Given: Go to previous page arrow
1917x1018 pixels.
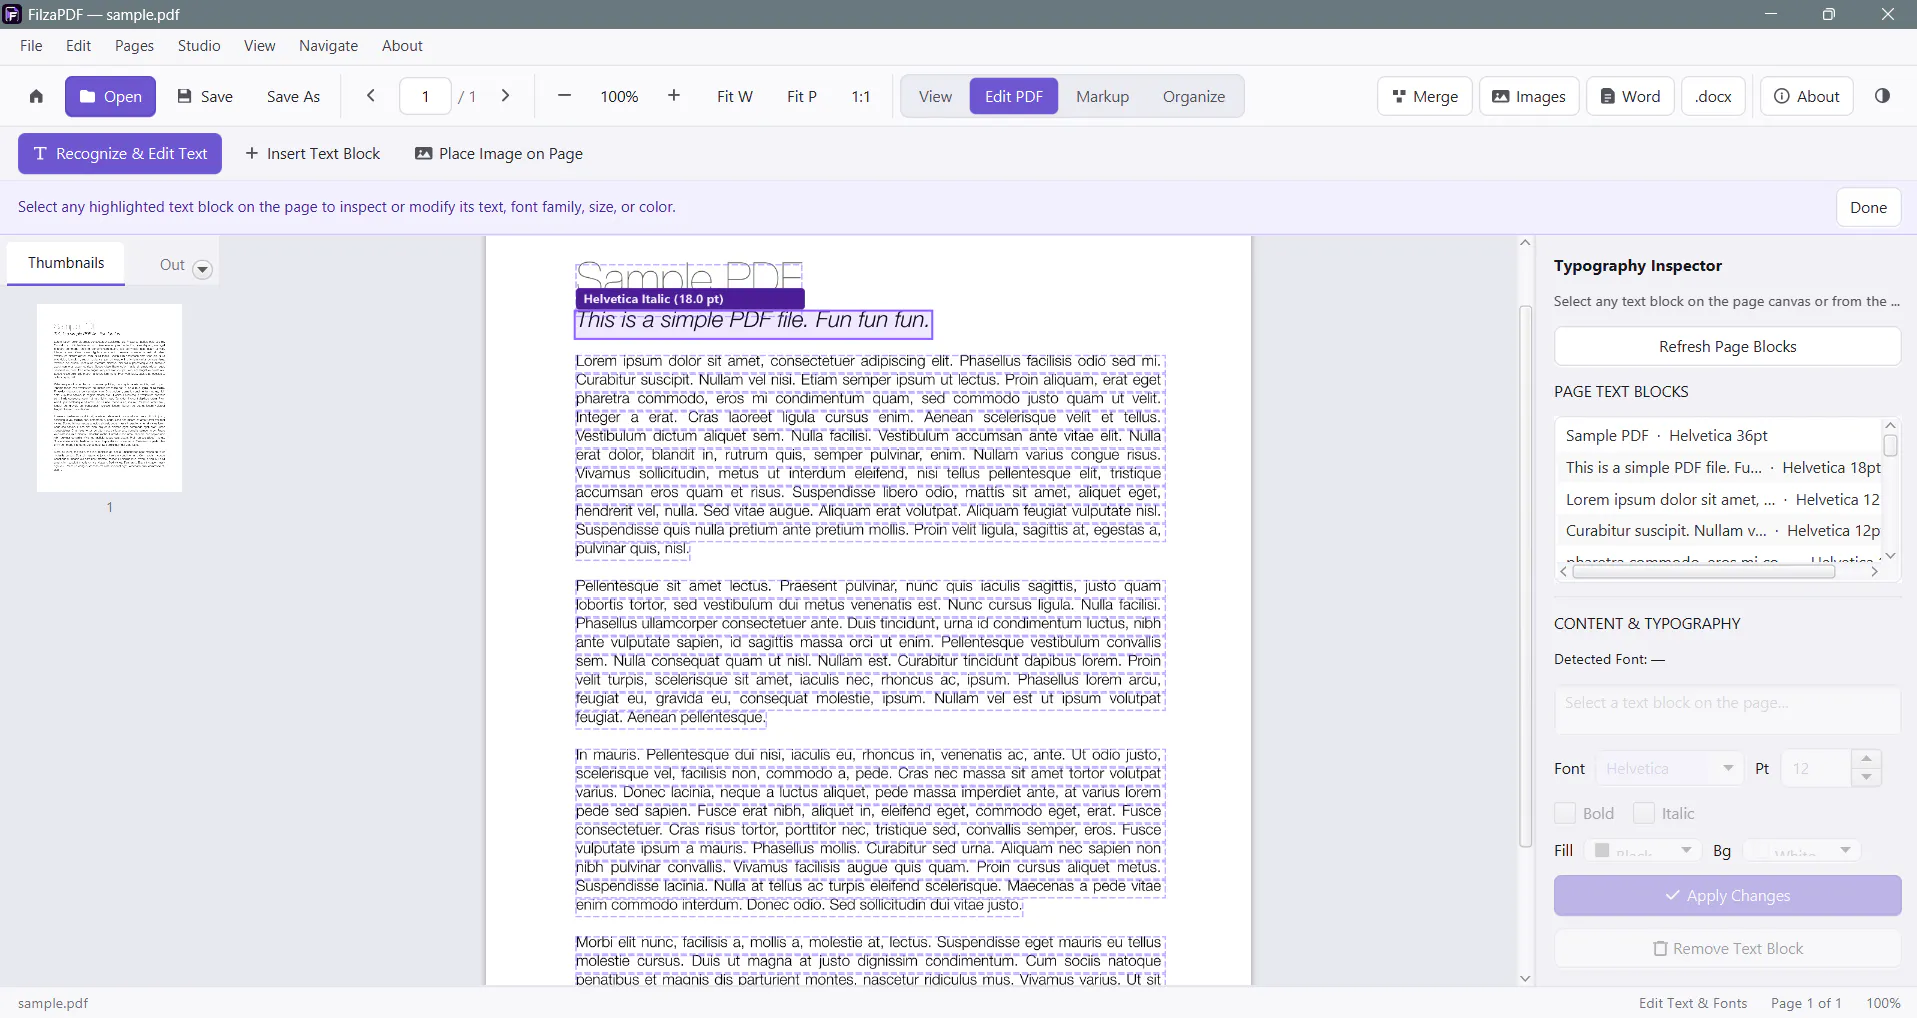Looking at the screenshot, I should click(371, 96).
